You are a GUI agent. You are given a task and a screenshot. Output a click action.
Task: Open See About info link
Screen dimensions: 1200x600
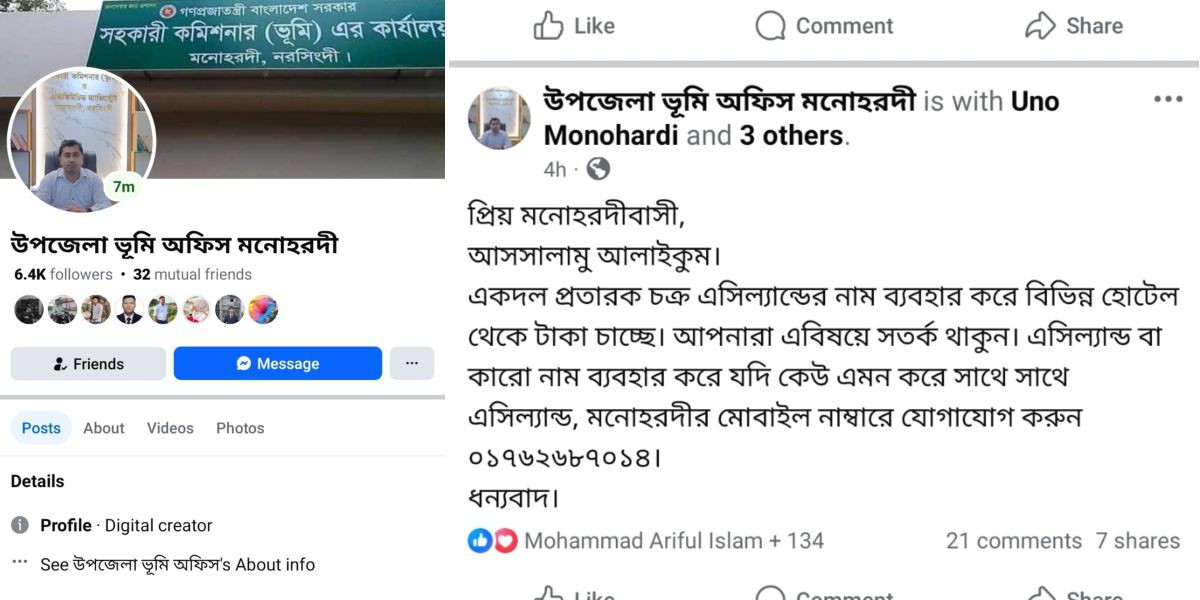tap(177, 564)
